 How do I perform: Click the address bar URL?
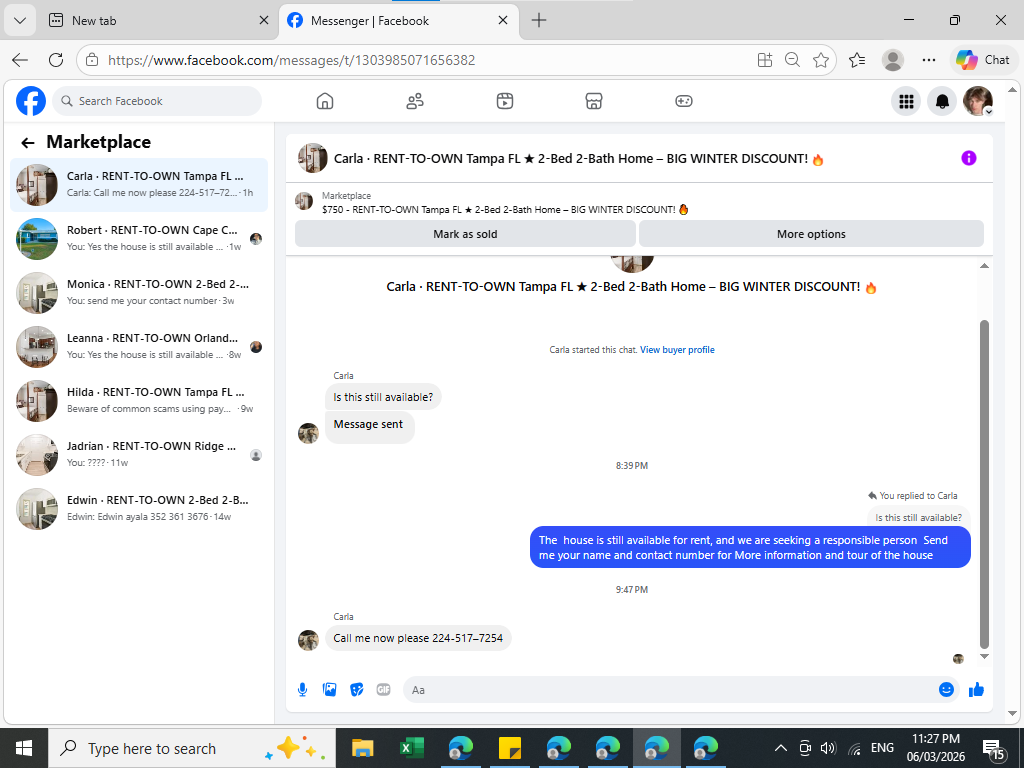tap(291, 60)
